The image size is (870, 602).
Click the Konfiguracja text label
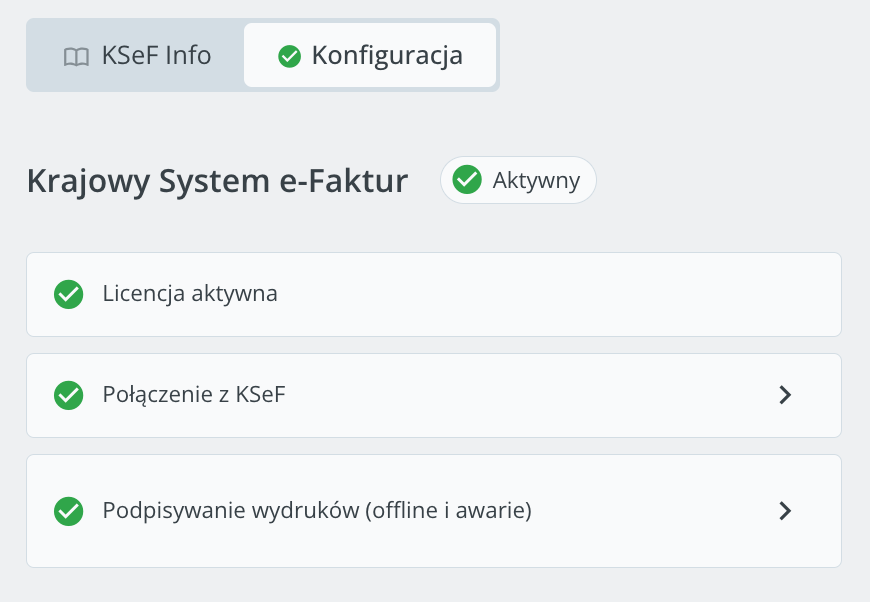pos(387,57)
